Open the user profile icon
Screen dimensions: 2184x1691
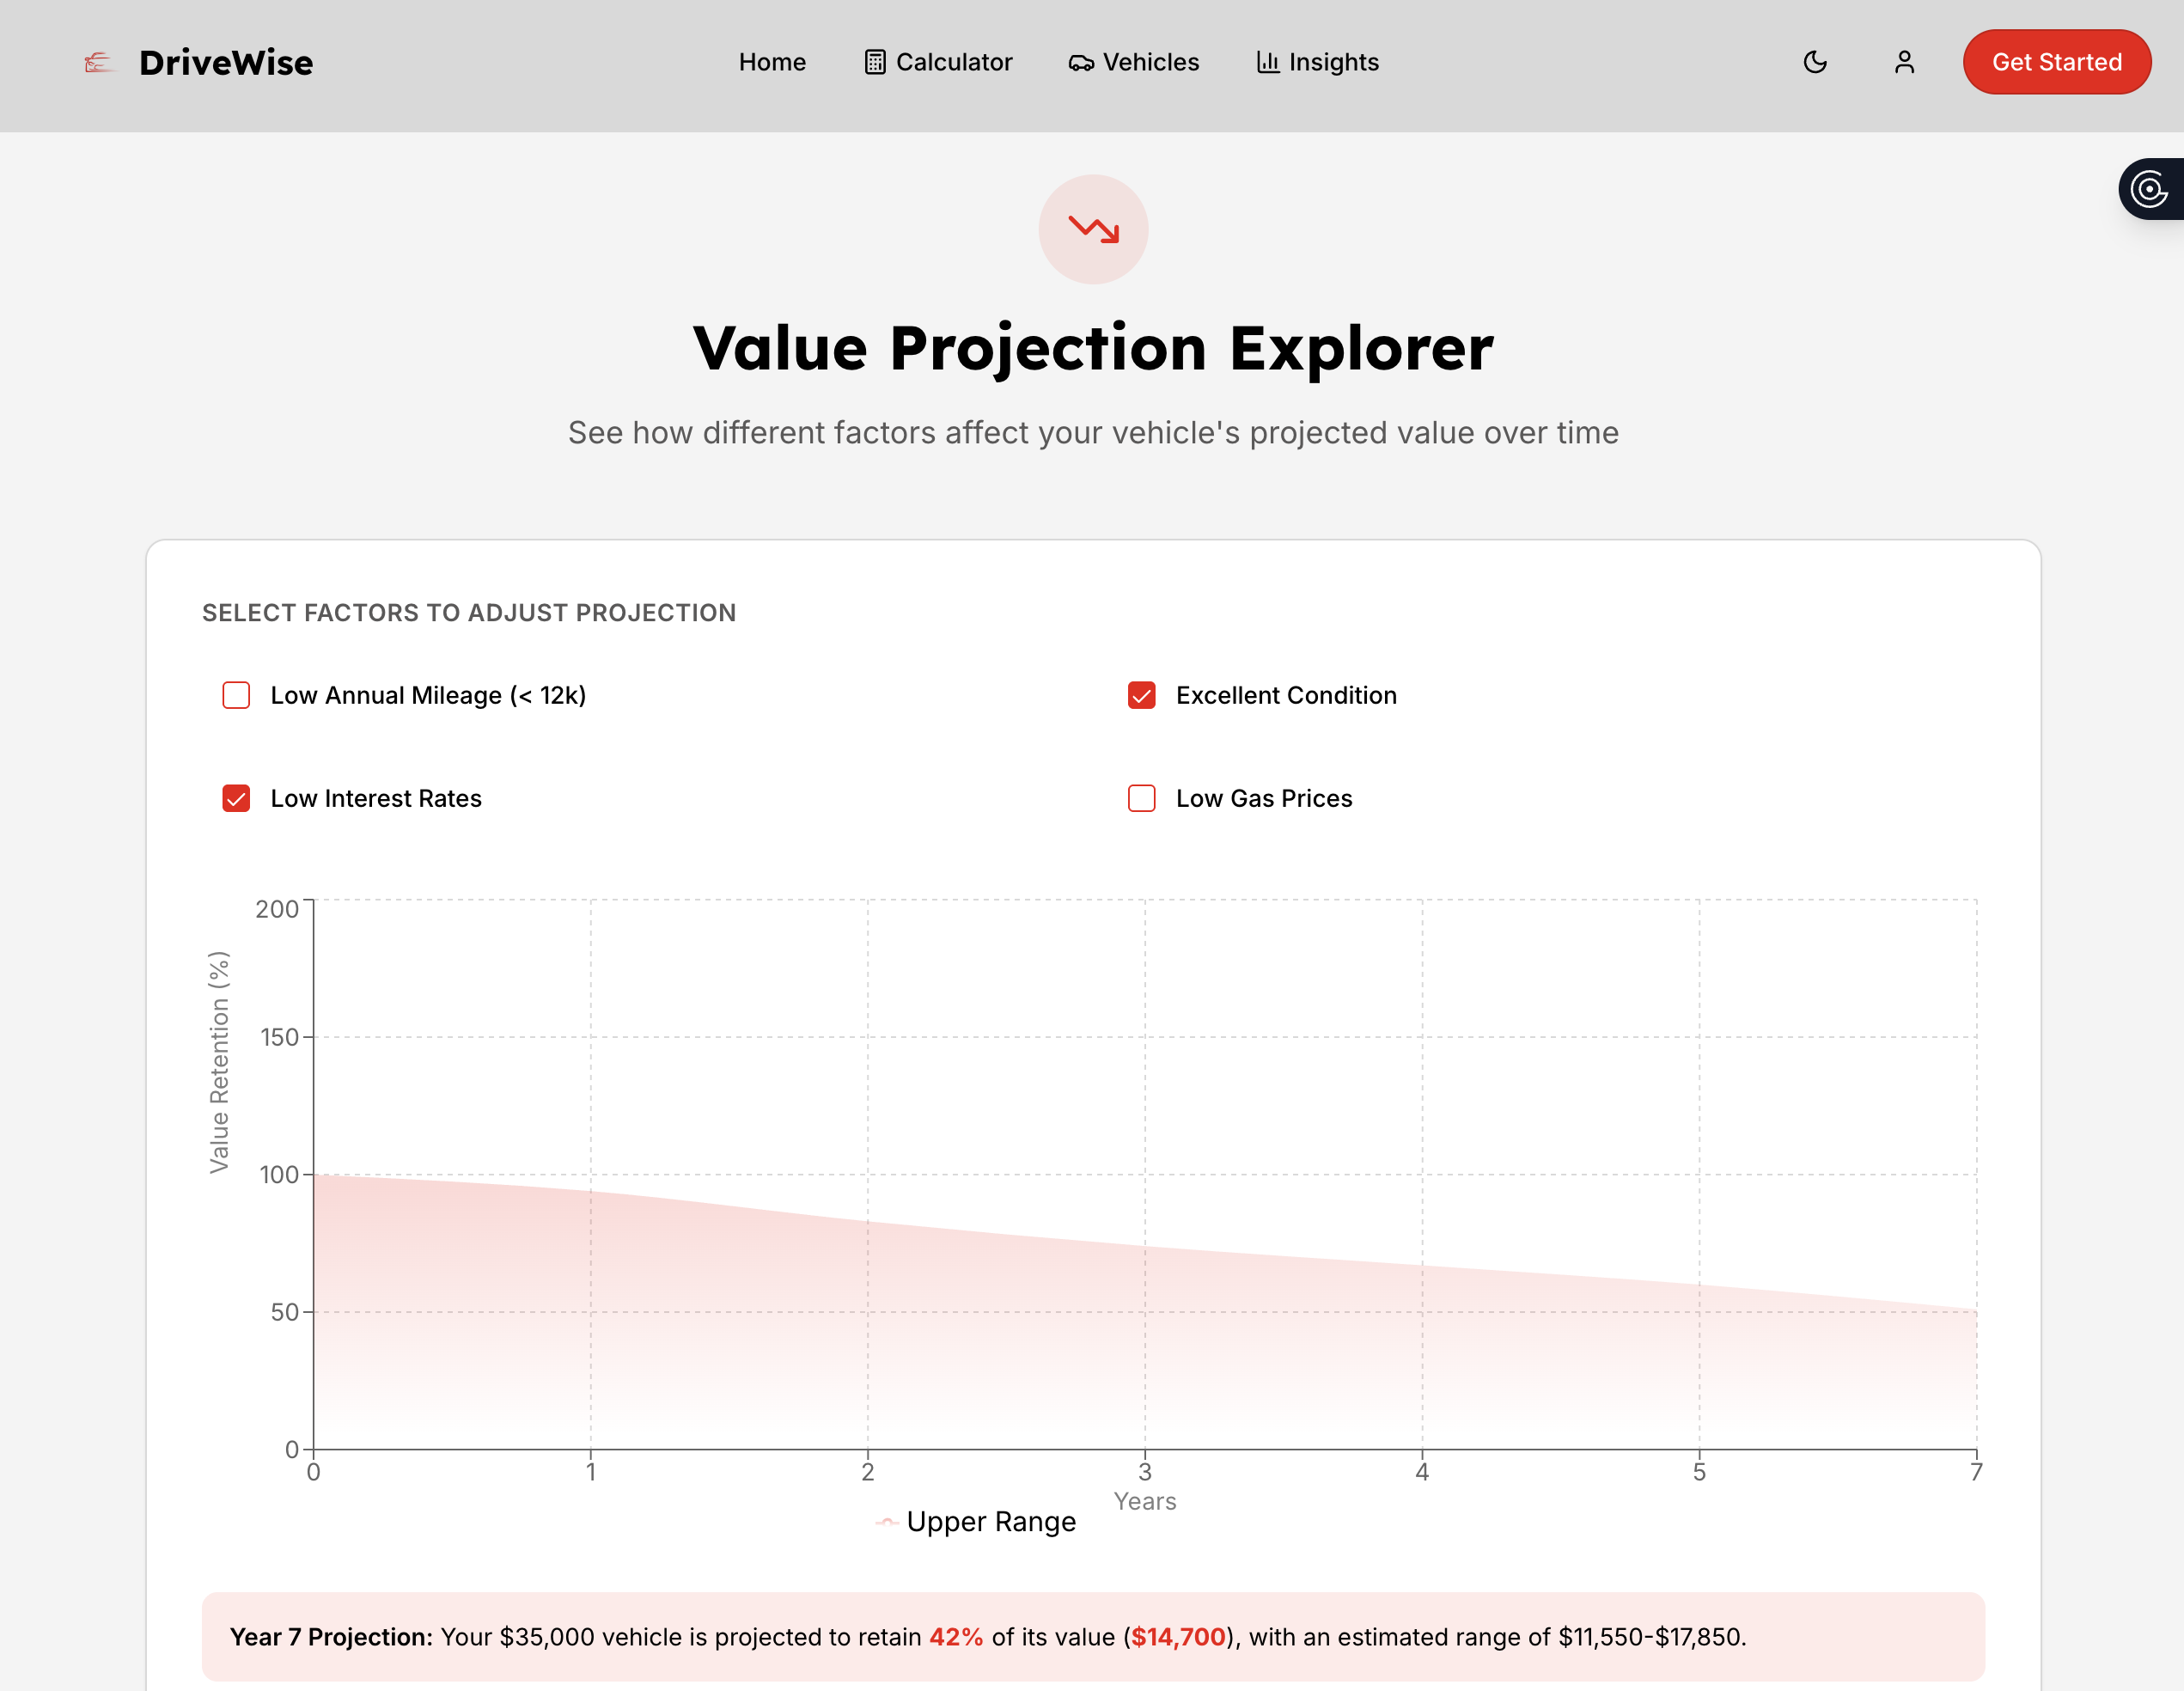point(1904,62)
